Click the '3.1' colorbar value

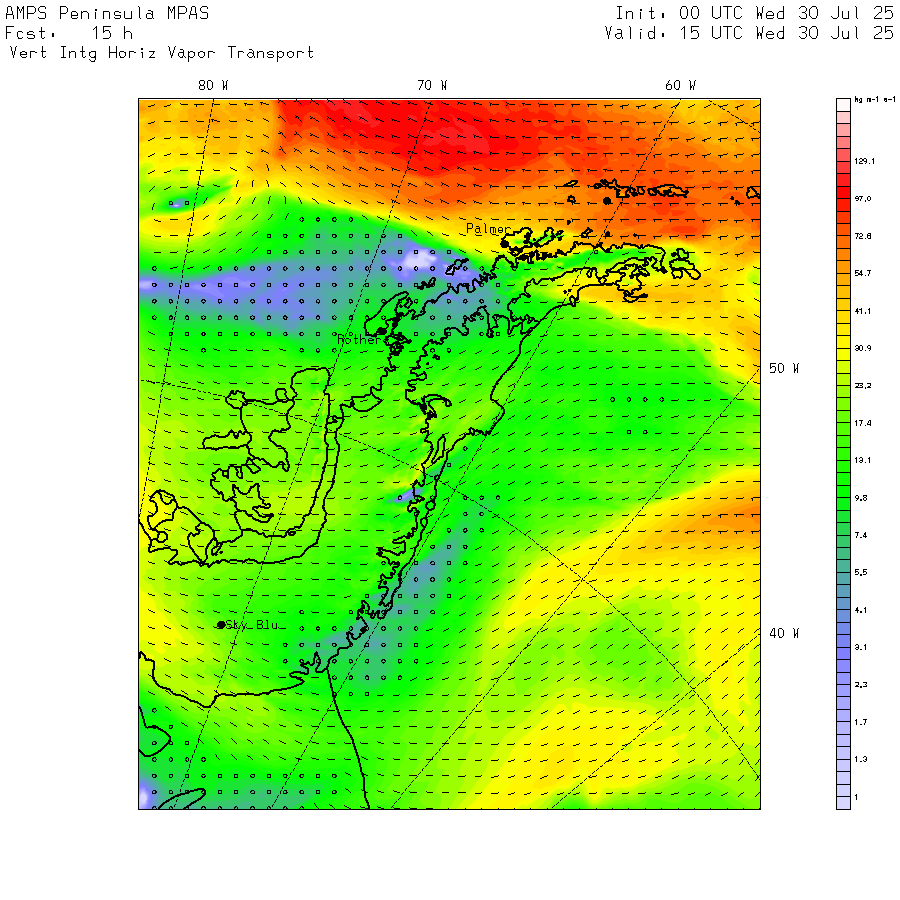pyautogui.click(x=861, y=647)
